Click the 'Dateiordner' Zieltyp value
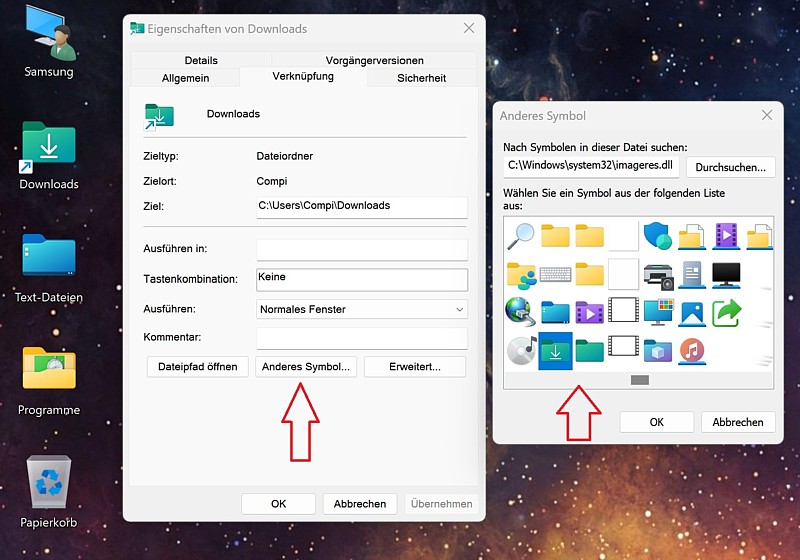 coord(285,156)
